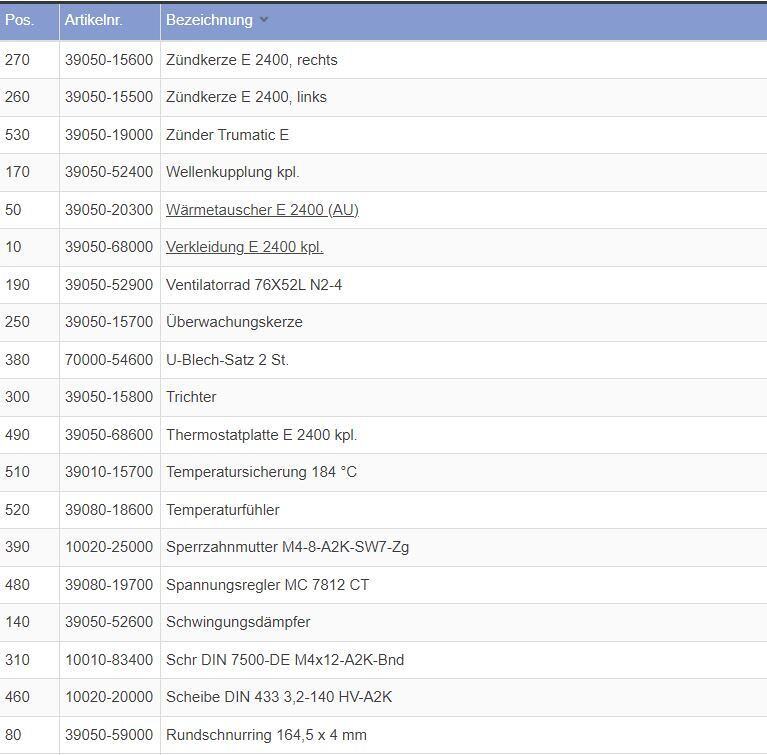Click the Schwingungsdämpfer entry
The image size is (767, 755).
point(238,622)
